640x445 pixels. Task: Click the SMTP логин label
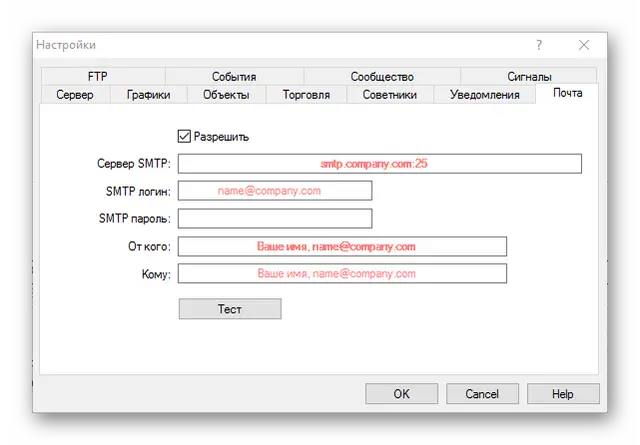[x=138, y=191]
